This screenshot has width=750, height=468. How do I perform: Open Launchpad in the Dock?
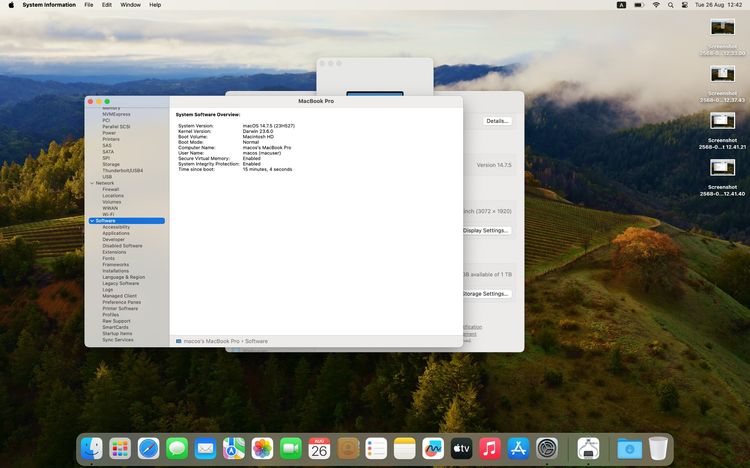[x=120, y=449]
